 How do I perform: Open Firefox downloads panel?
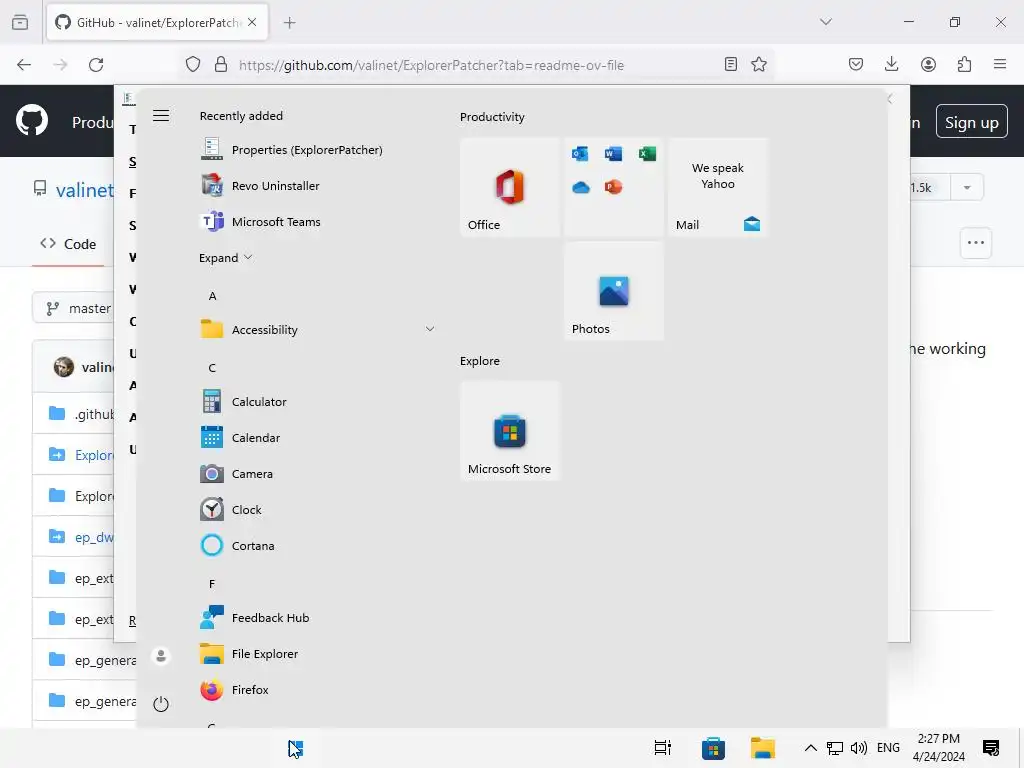[x=891, y=64]
